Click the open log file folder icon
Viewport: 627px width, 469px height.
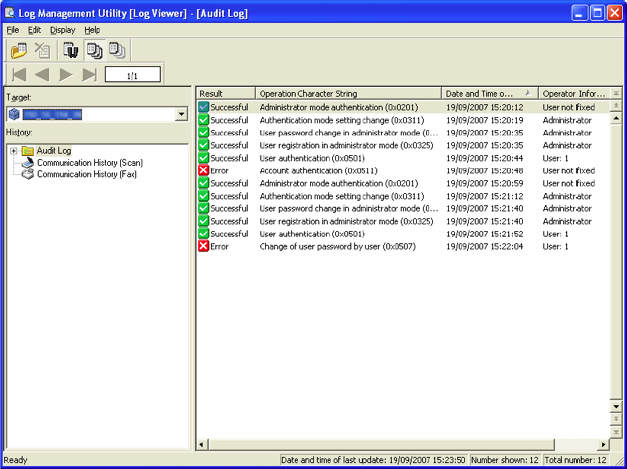pyautogui.click(x=18, y=50)
